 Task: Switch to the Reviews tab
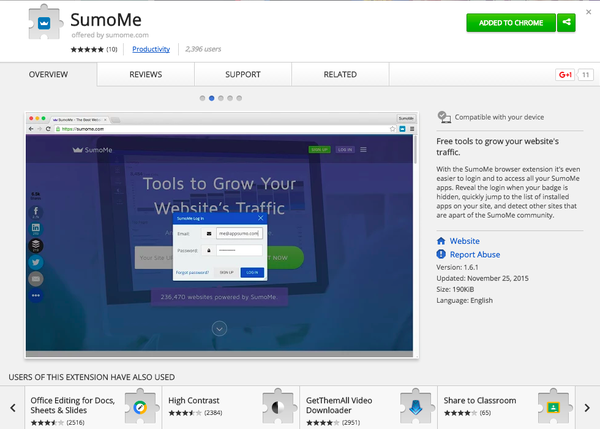[145, 74]
